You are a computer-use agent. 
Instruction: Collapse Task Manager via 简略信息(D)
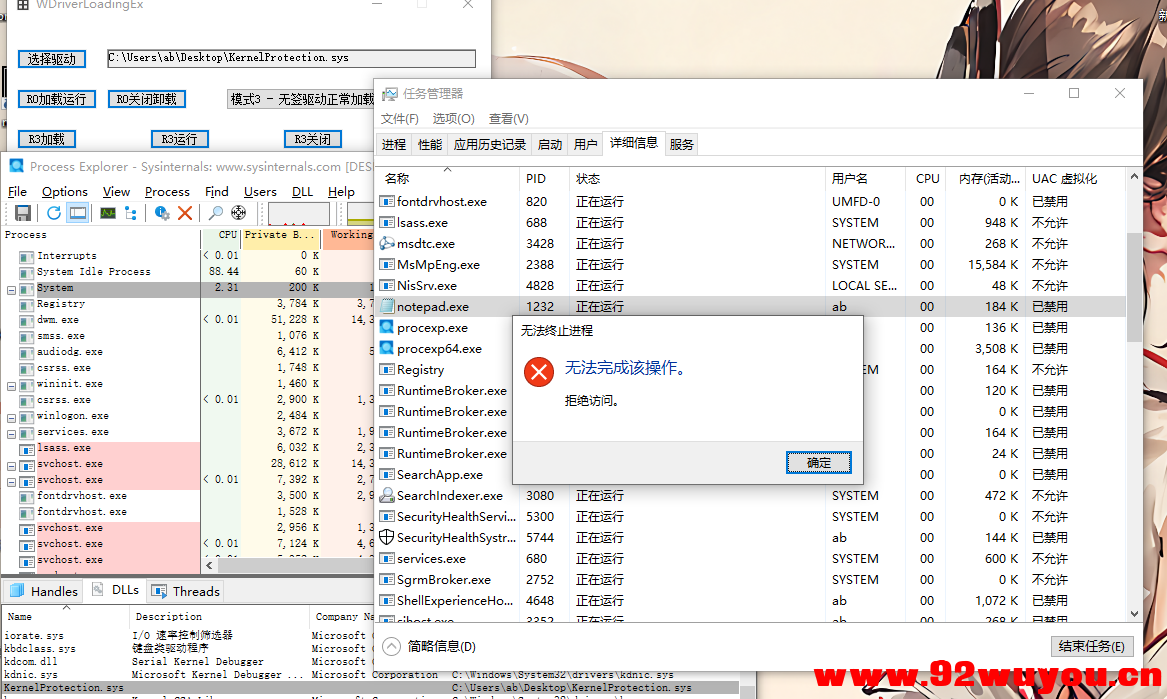click(440, 646)
